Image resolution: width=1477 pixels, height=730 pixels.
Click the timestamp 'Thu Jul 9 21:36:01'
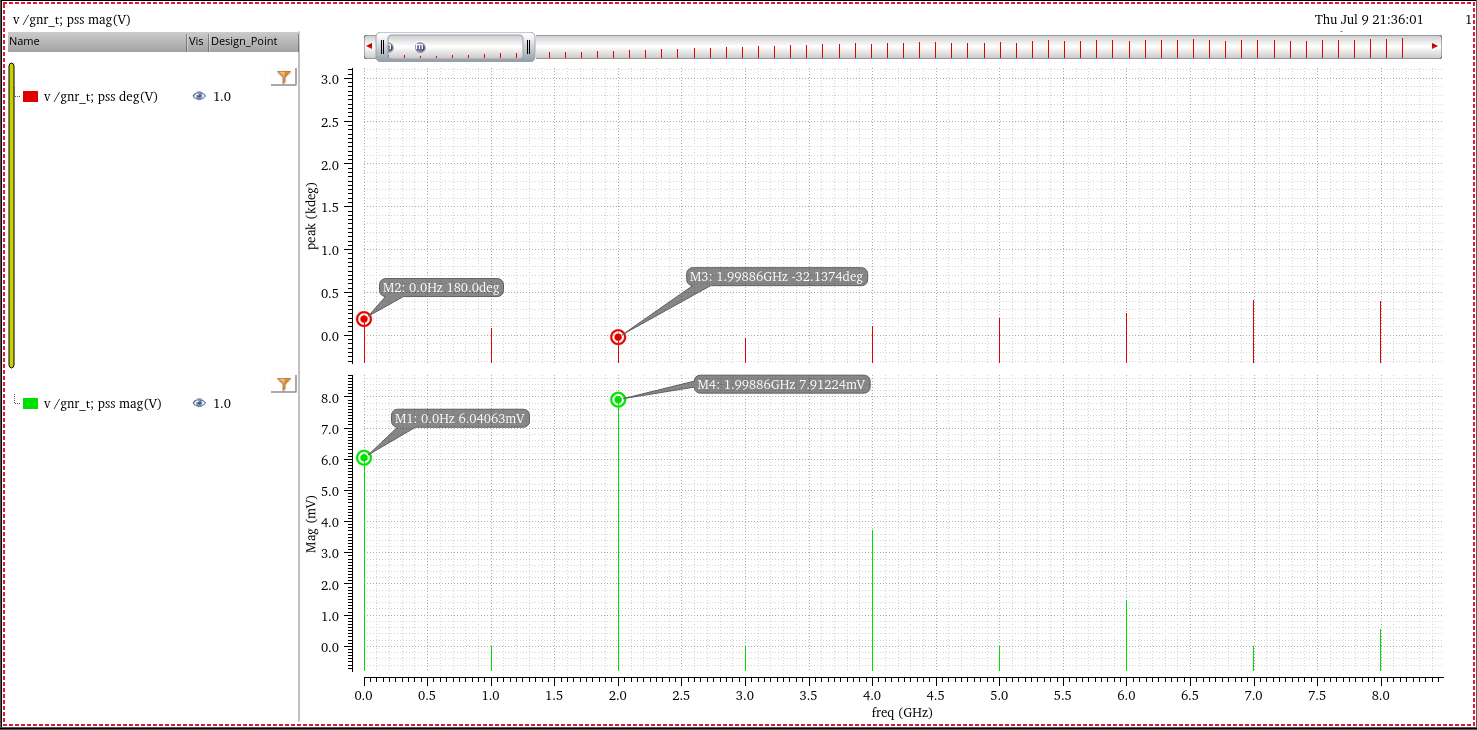coord(1369,19)
